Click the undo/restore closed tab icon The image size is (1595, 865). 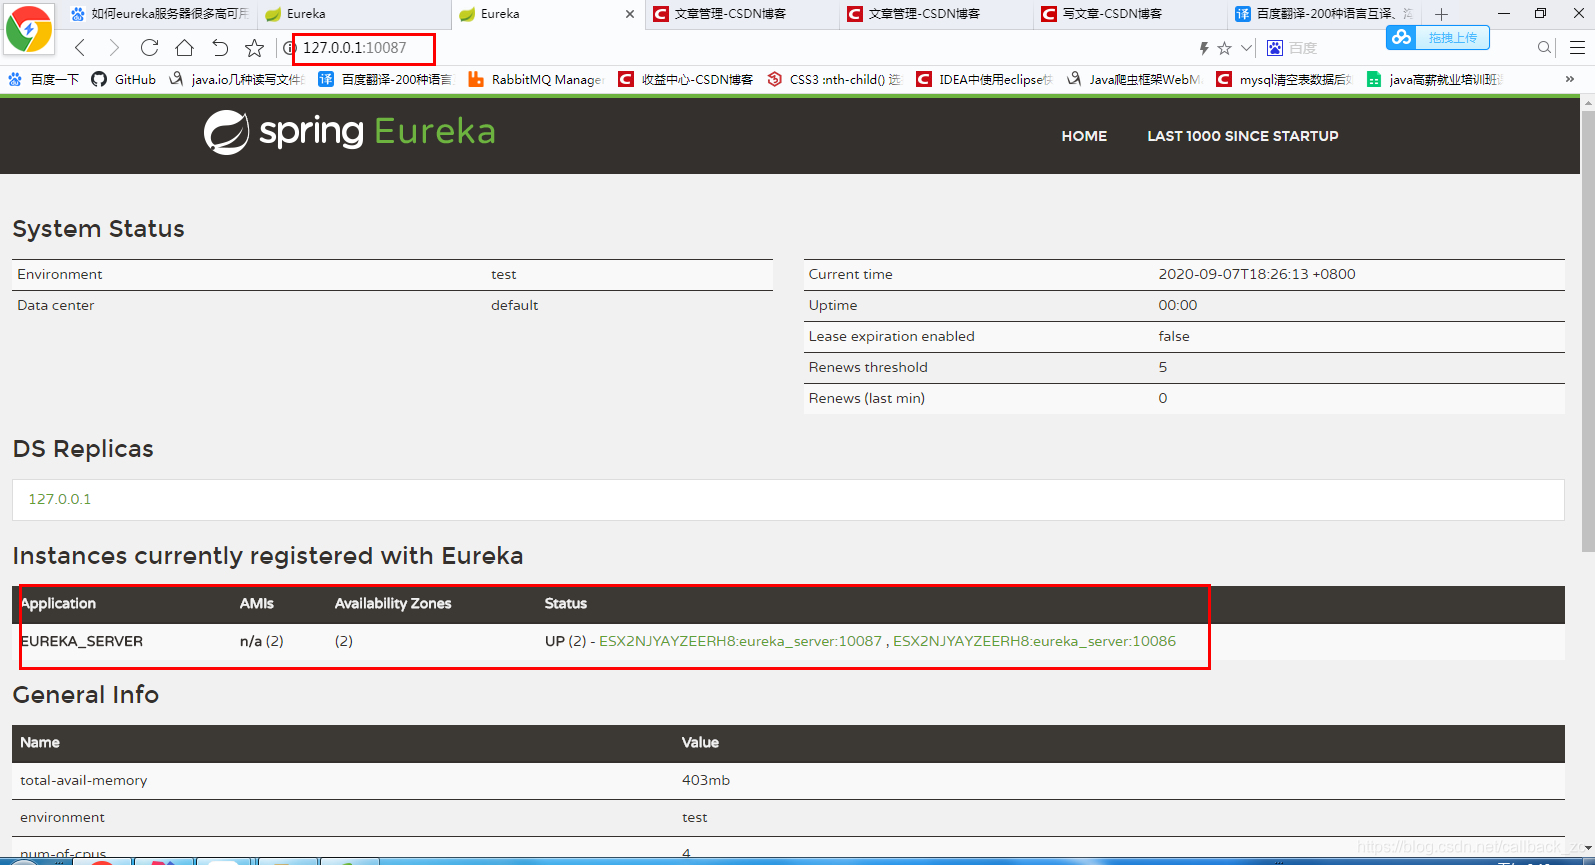click(x=220, y=48)
